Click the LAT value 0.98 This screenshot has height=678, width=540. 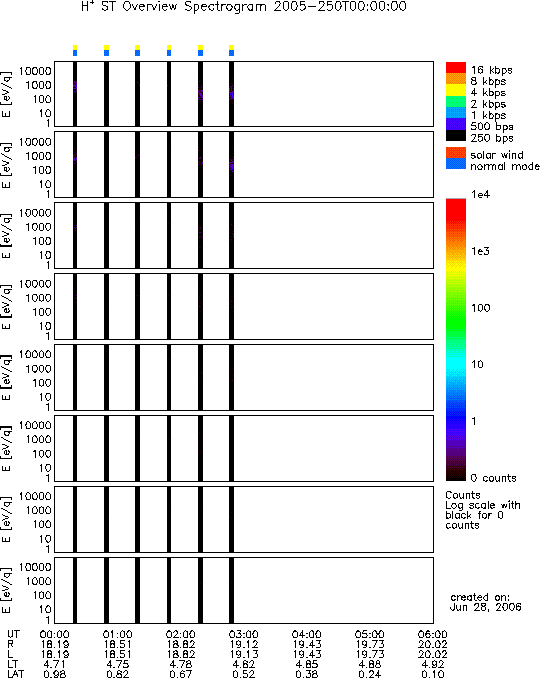click(x=54, y=674)
